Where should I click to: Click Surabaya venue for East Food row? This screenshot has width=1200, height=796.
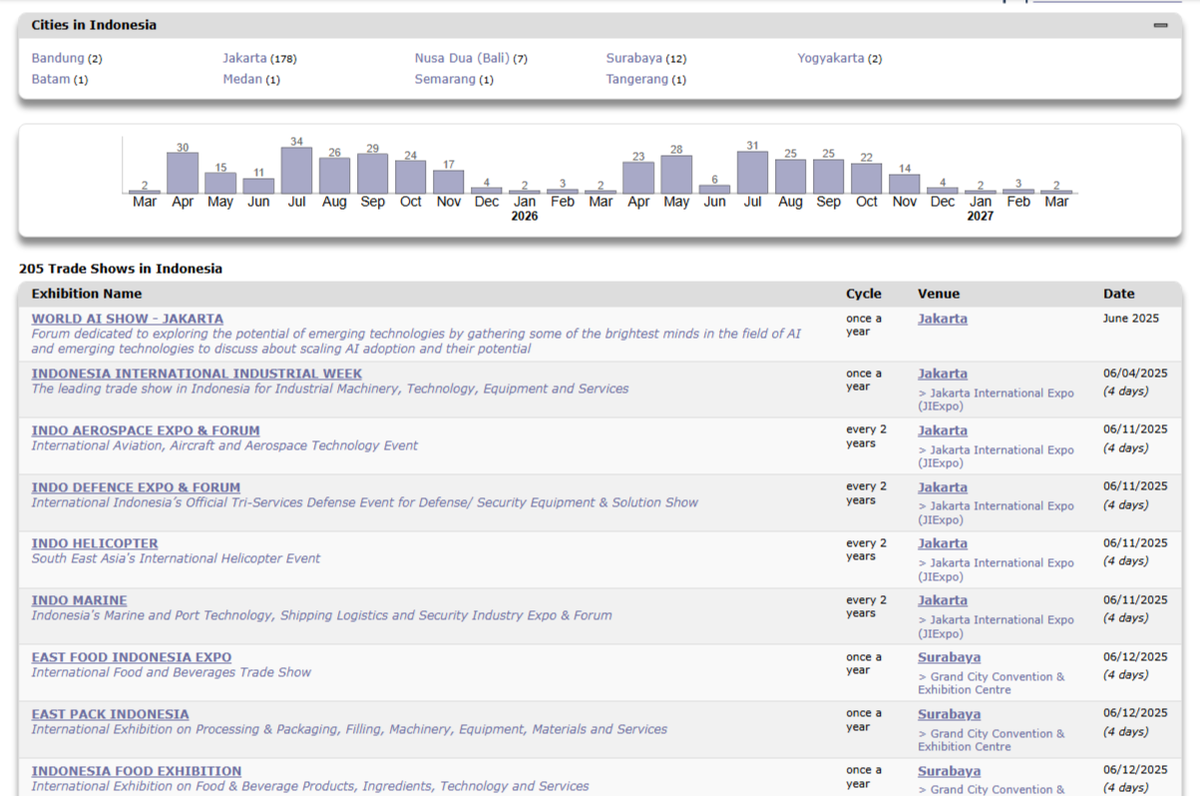[949, 658]
